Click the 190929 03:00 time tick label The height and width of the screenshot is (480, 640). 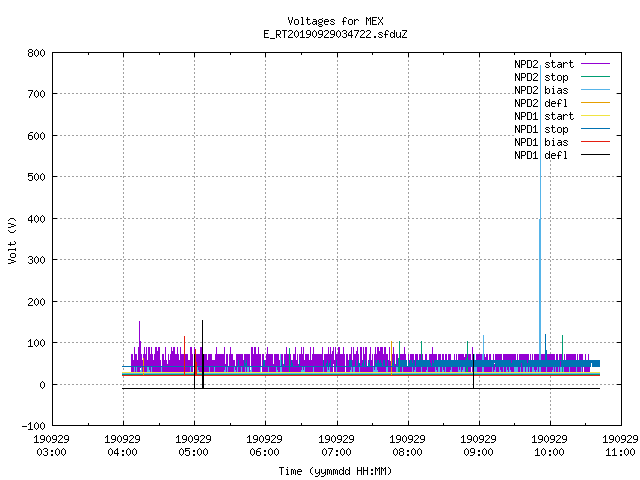pos(51,446)
